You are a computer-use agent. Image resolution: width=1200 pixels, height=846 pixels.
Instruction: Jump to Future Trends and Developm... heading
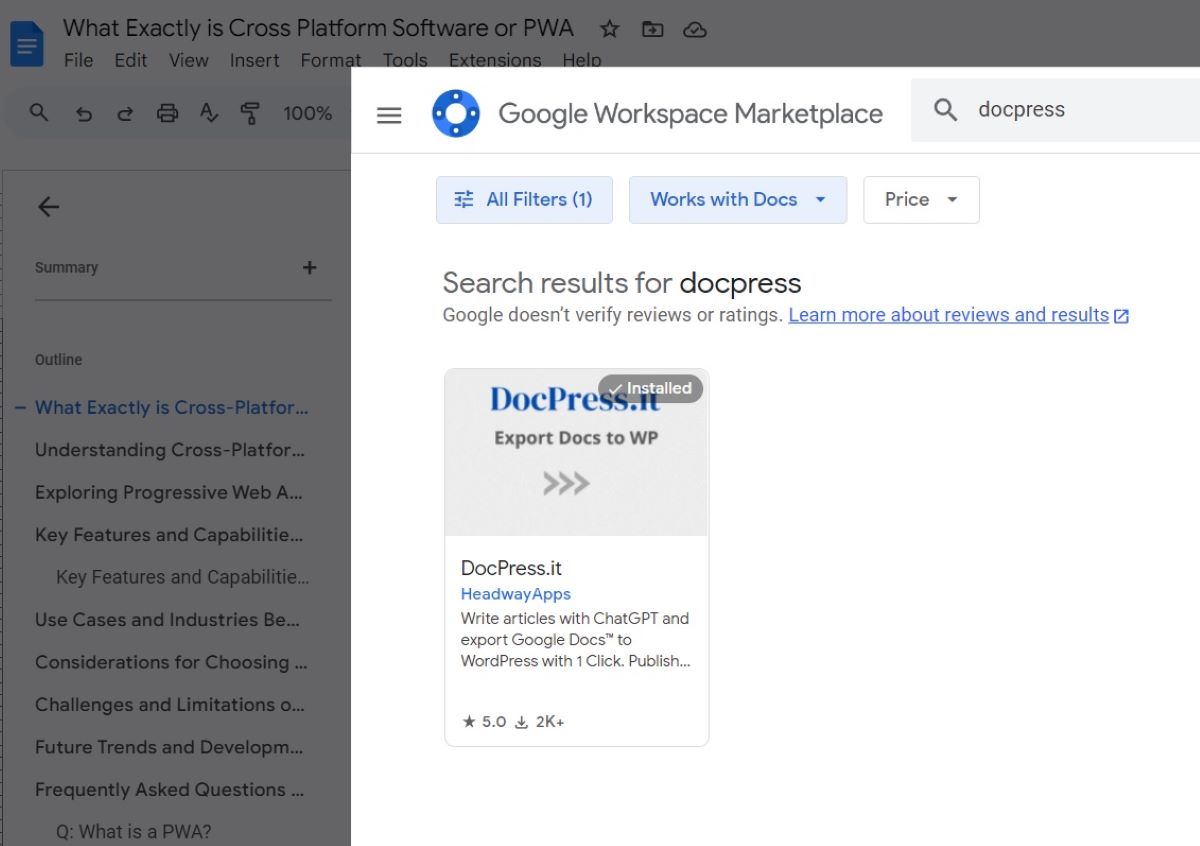(x=169, y=747)
